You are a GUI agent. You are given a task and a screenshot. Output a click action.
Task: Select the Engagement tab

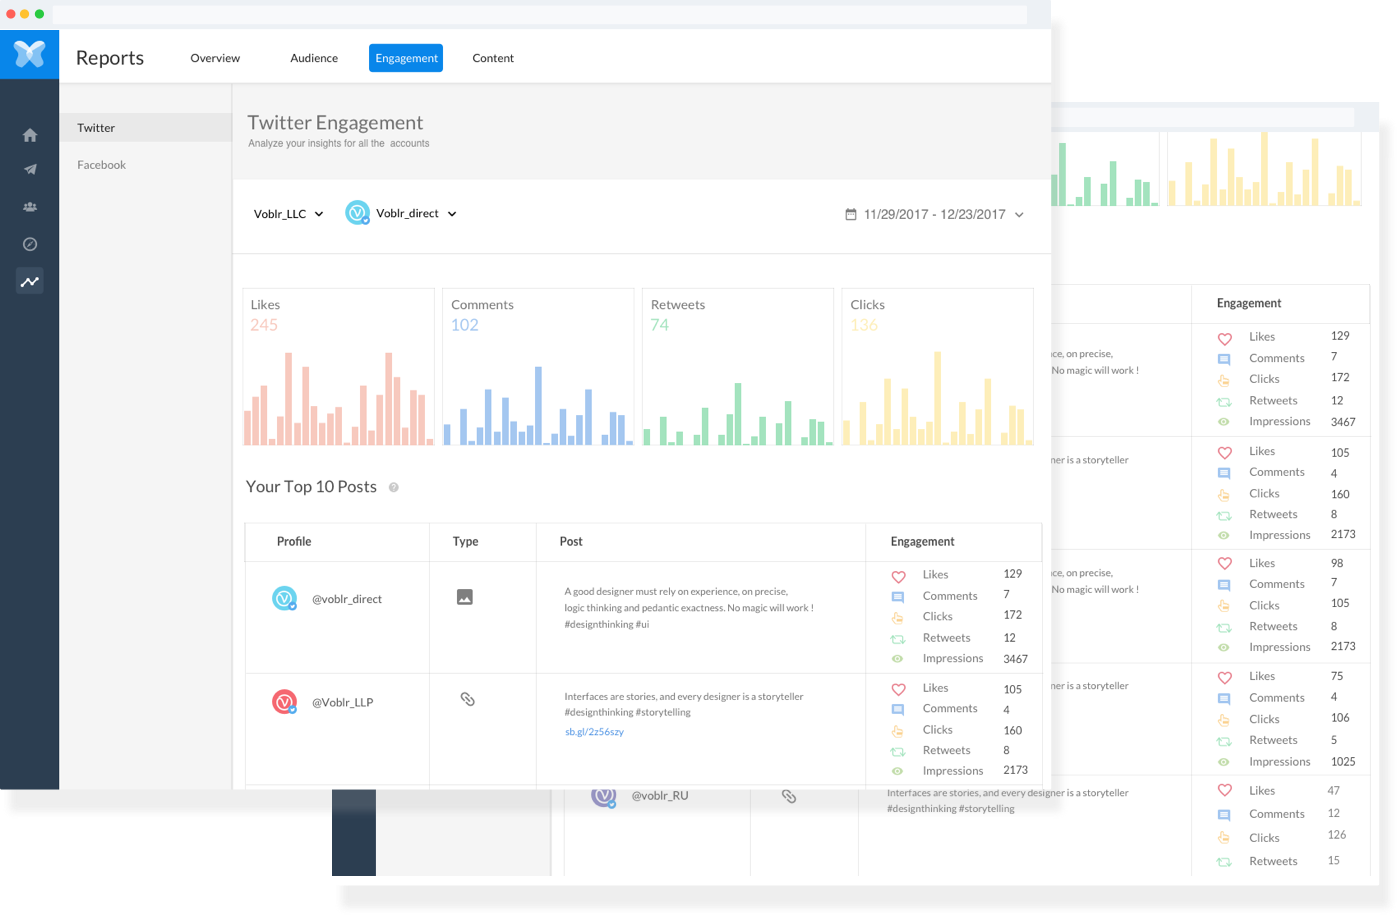406,58
